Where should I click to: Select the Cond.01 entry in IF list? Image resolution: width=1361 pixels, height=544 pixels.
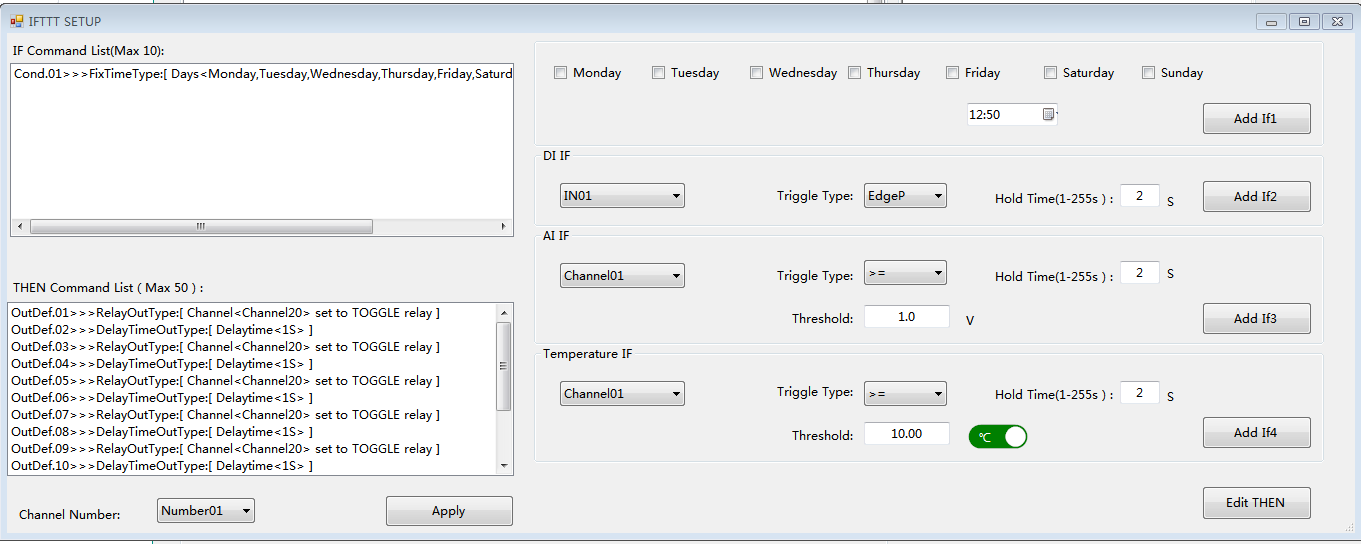[x=262, y=74]
